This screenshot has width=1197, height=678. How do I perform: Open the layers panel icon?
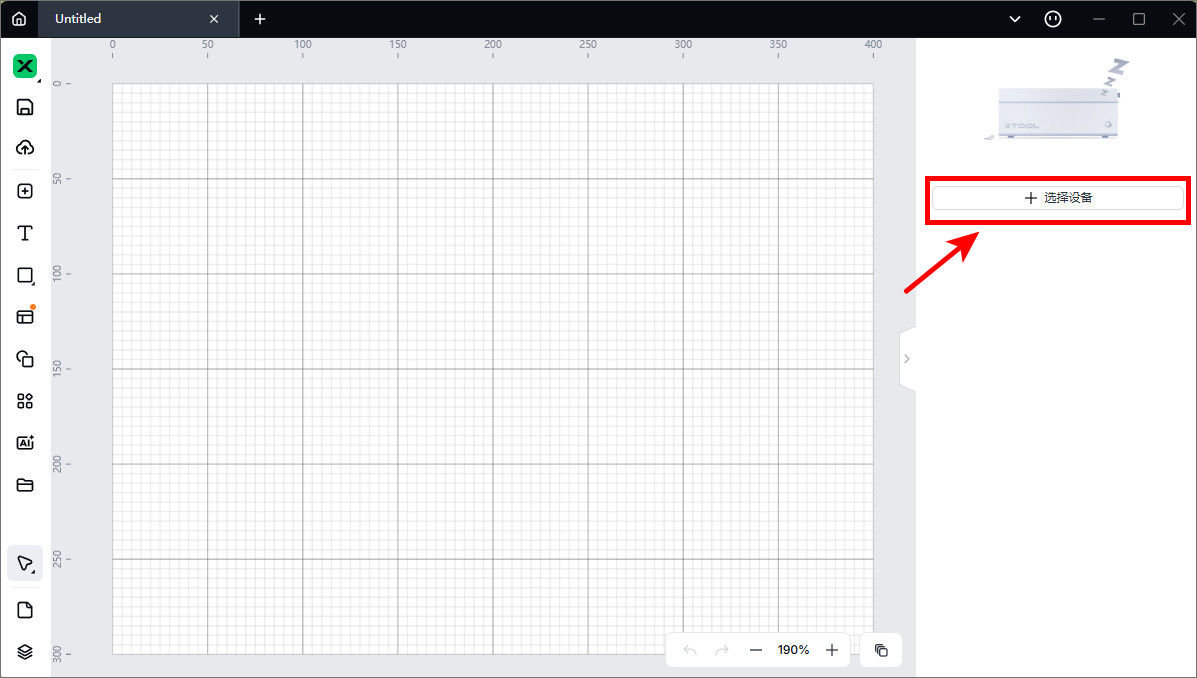(x=25, y=651)
